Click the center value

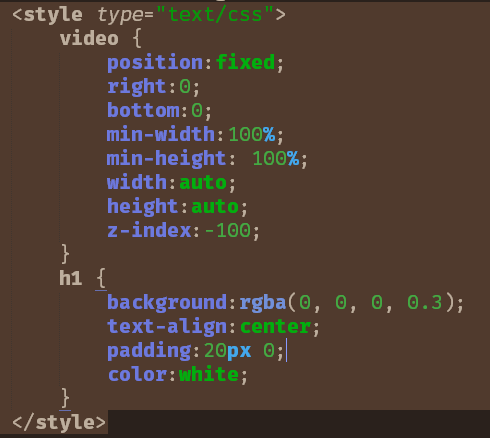tap(276, 327)
